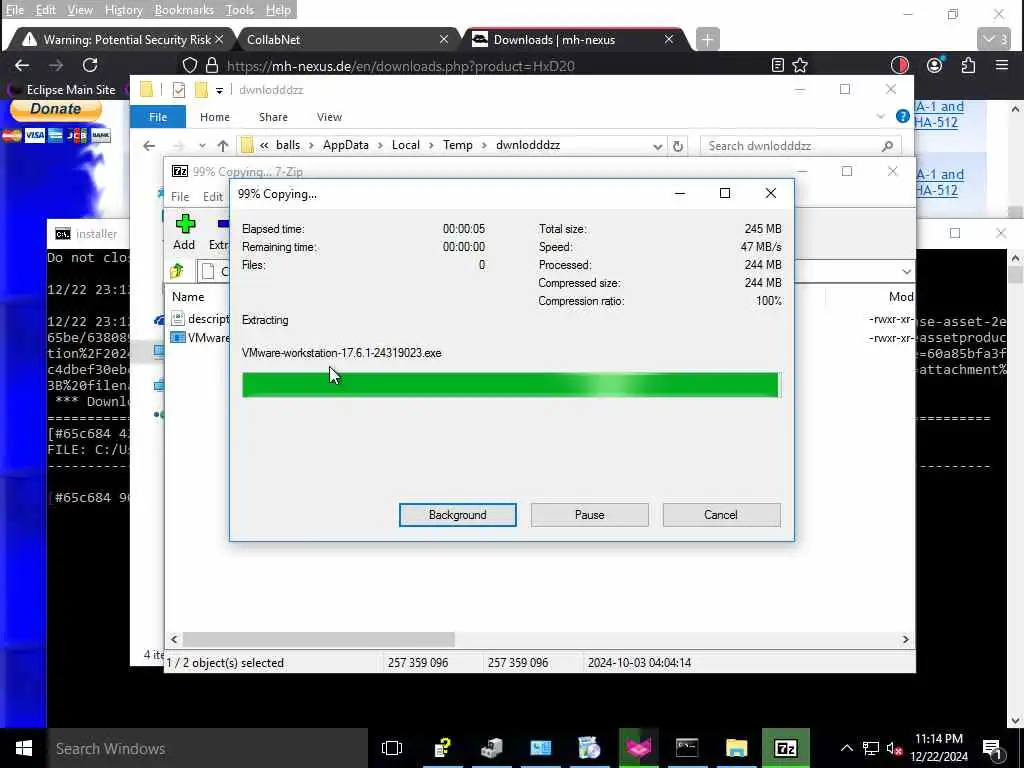Bookmark this page with the star icon

(800, 65)
